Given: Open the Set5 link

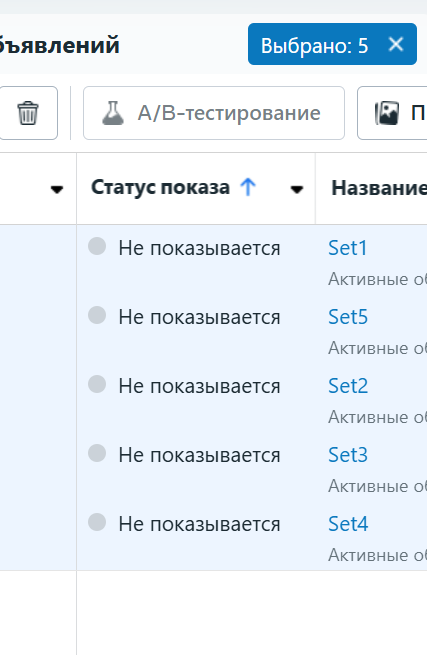Looking at the screenshot, I should (x=348, y=317).
